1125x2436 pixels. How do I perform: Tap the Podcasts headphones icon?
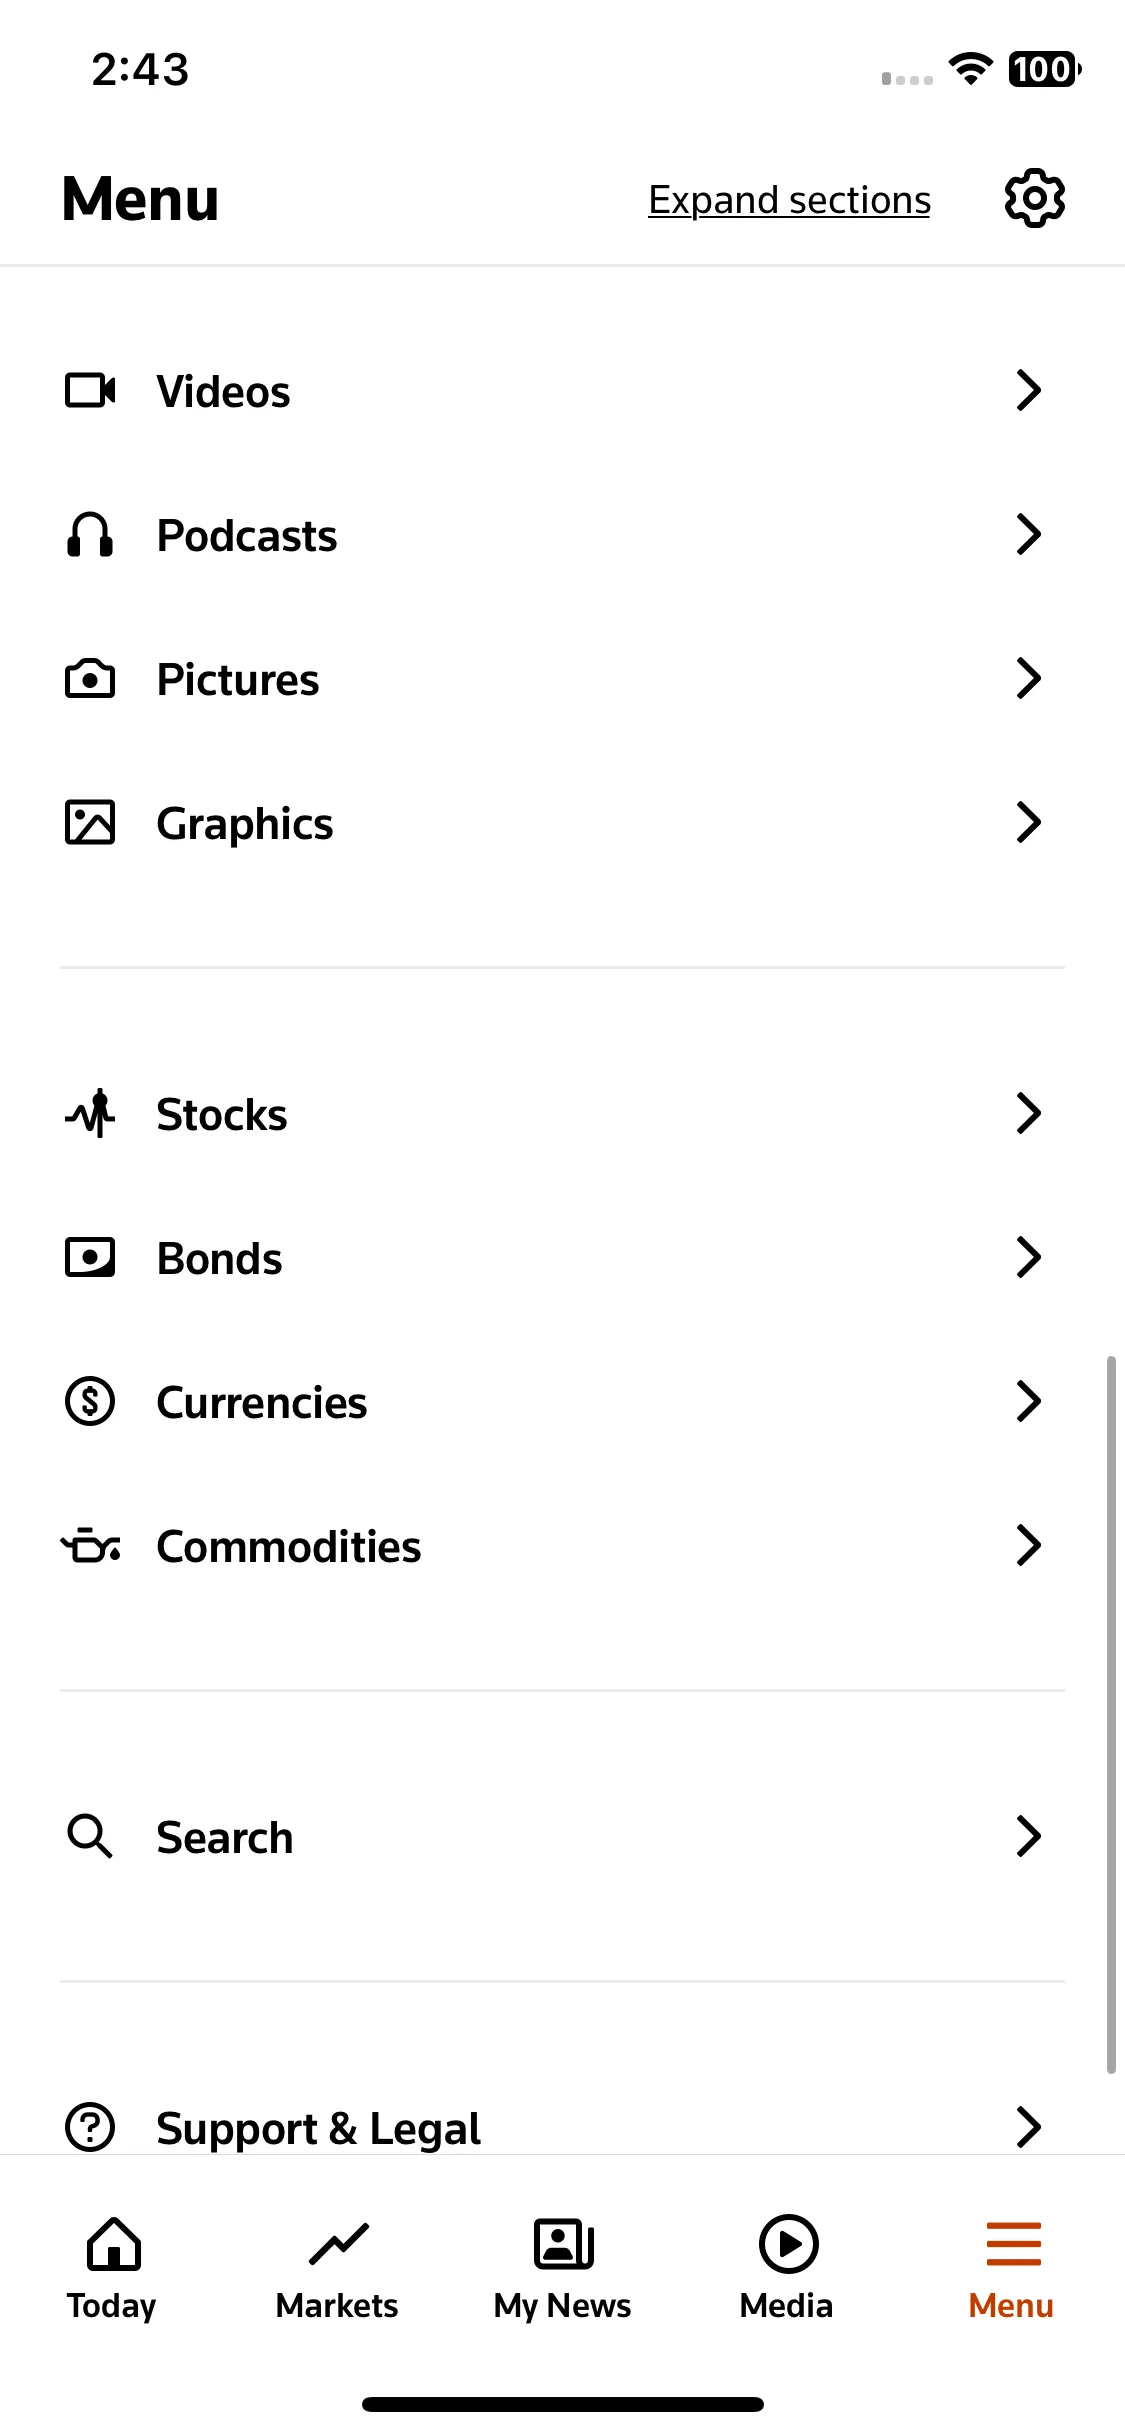tap(90, 535)
